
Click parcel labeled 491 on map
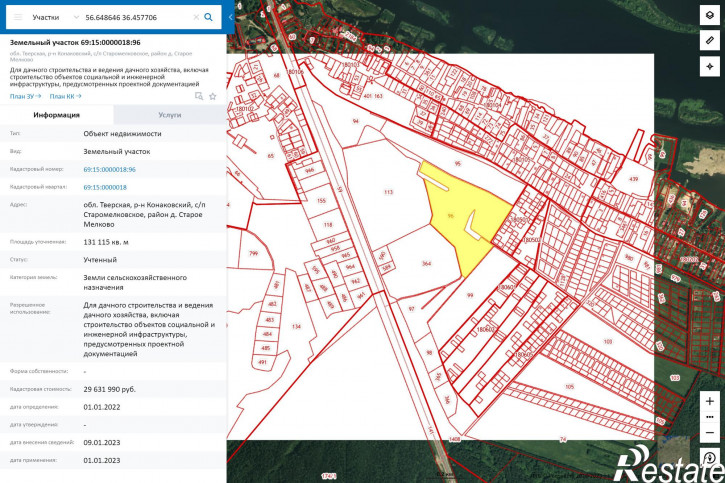coord(263,362)
